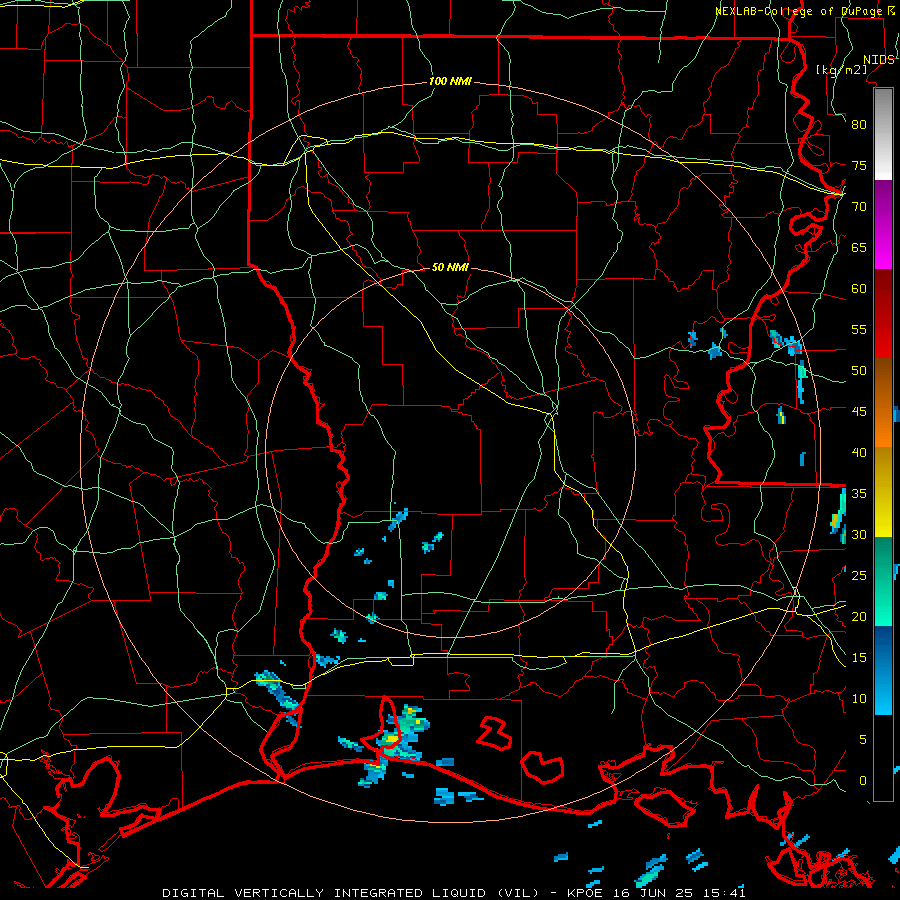The height and width of the screenshot is (900, 900).
Task: Click the 20 value on the VIL scale
Action: pyautogui.click(x=859, y=616)
